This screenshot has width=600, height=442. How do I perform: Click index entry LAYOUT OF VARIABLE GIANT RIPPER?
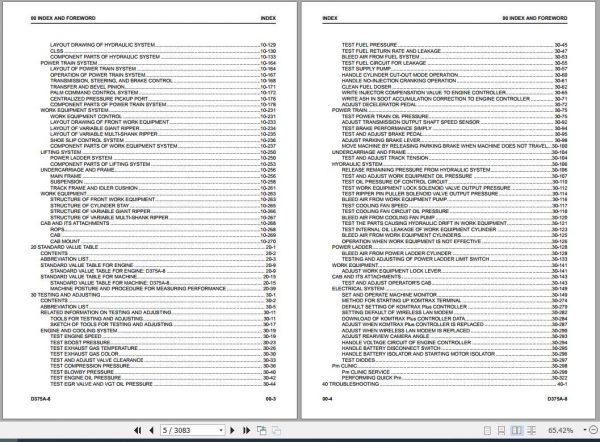(x=95, y=128)
